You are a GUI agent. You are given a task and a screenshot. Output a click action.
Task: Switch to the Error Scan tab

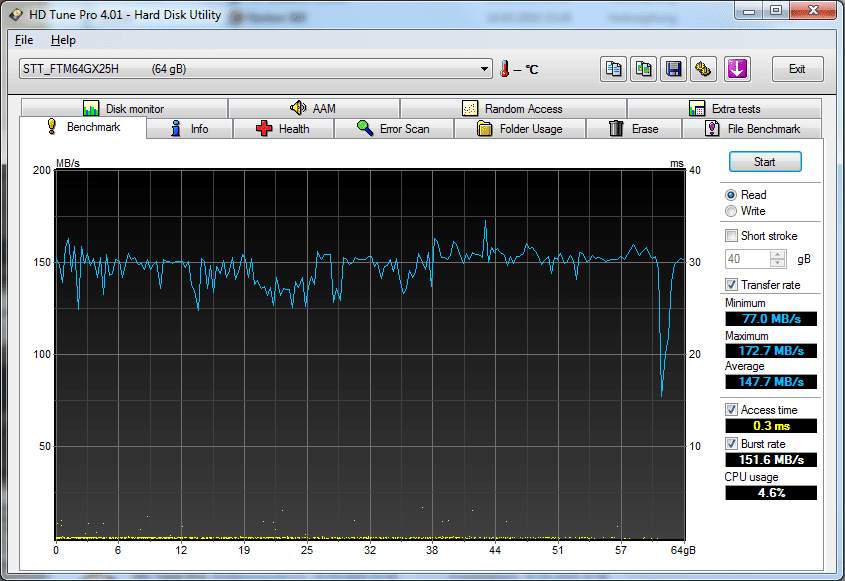(394, 129)
